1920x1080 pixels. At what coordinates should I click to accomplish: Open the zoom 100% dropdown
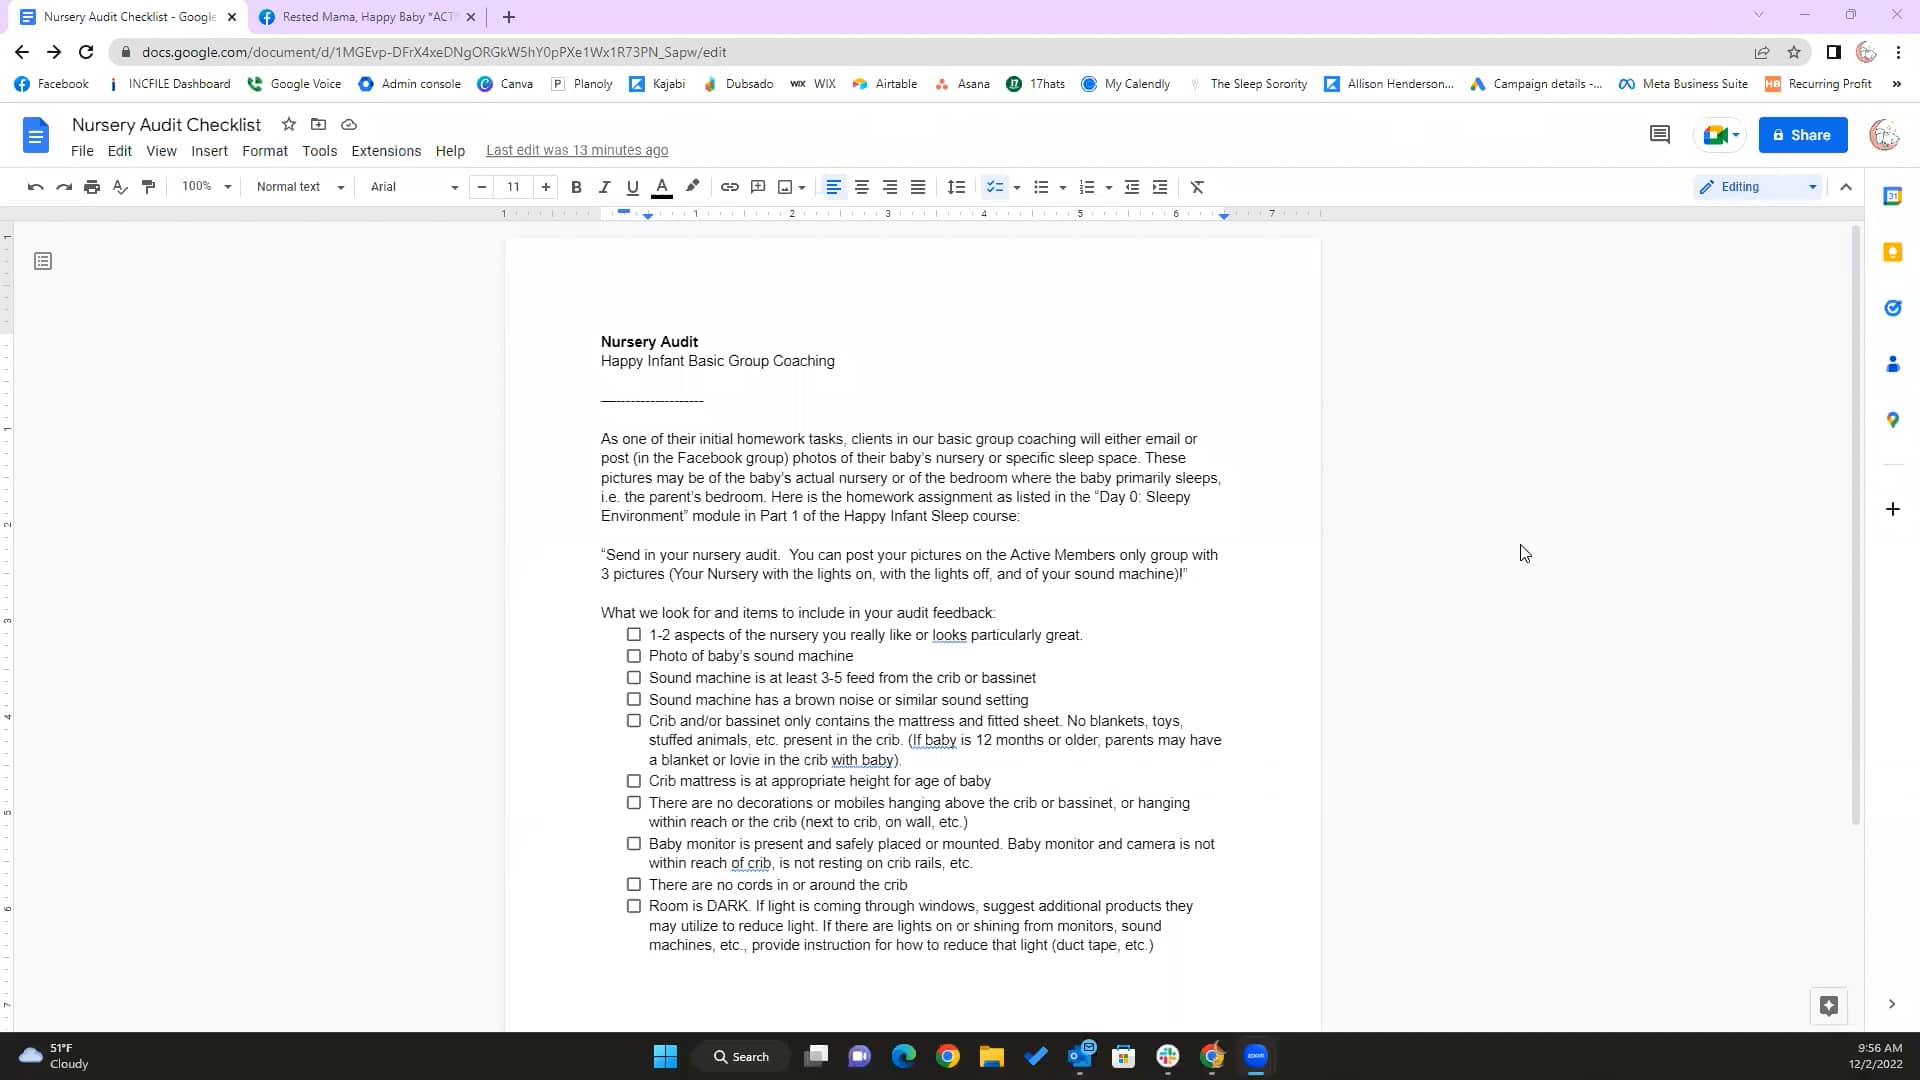pyautogui.click(x=206, y=187)
